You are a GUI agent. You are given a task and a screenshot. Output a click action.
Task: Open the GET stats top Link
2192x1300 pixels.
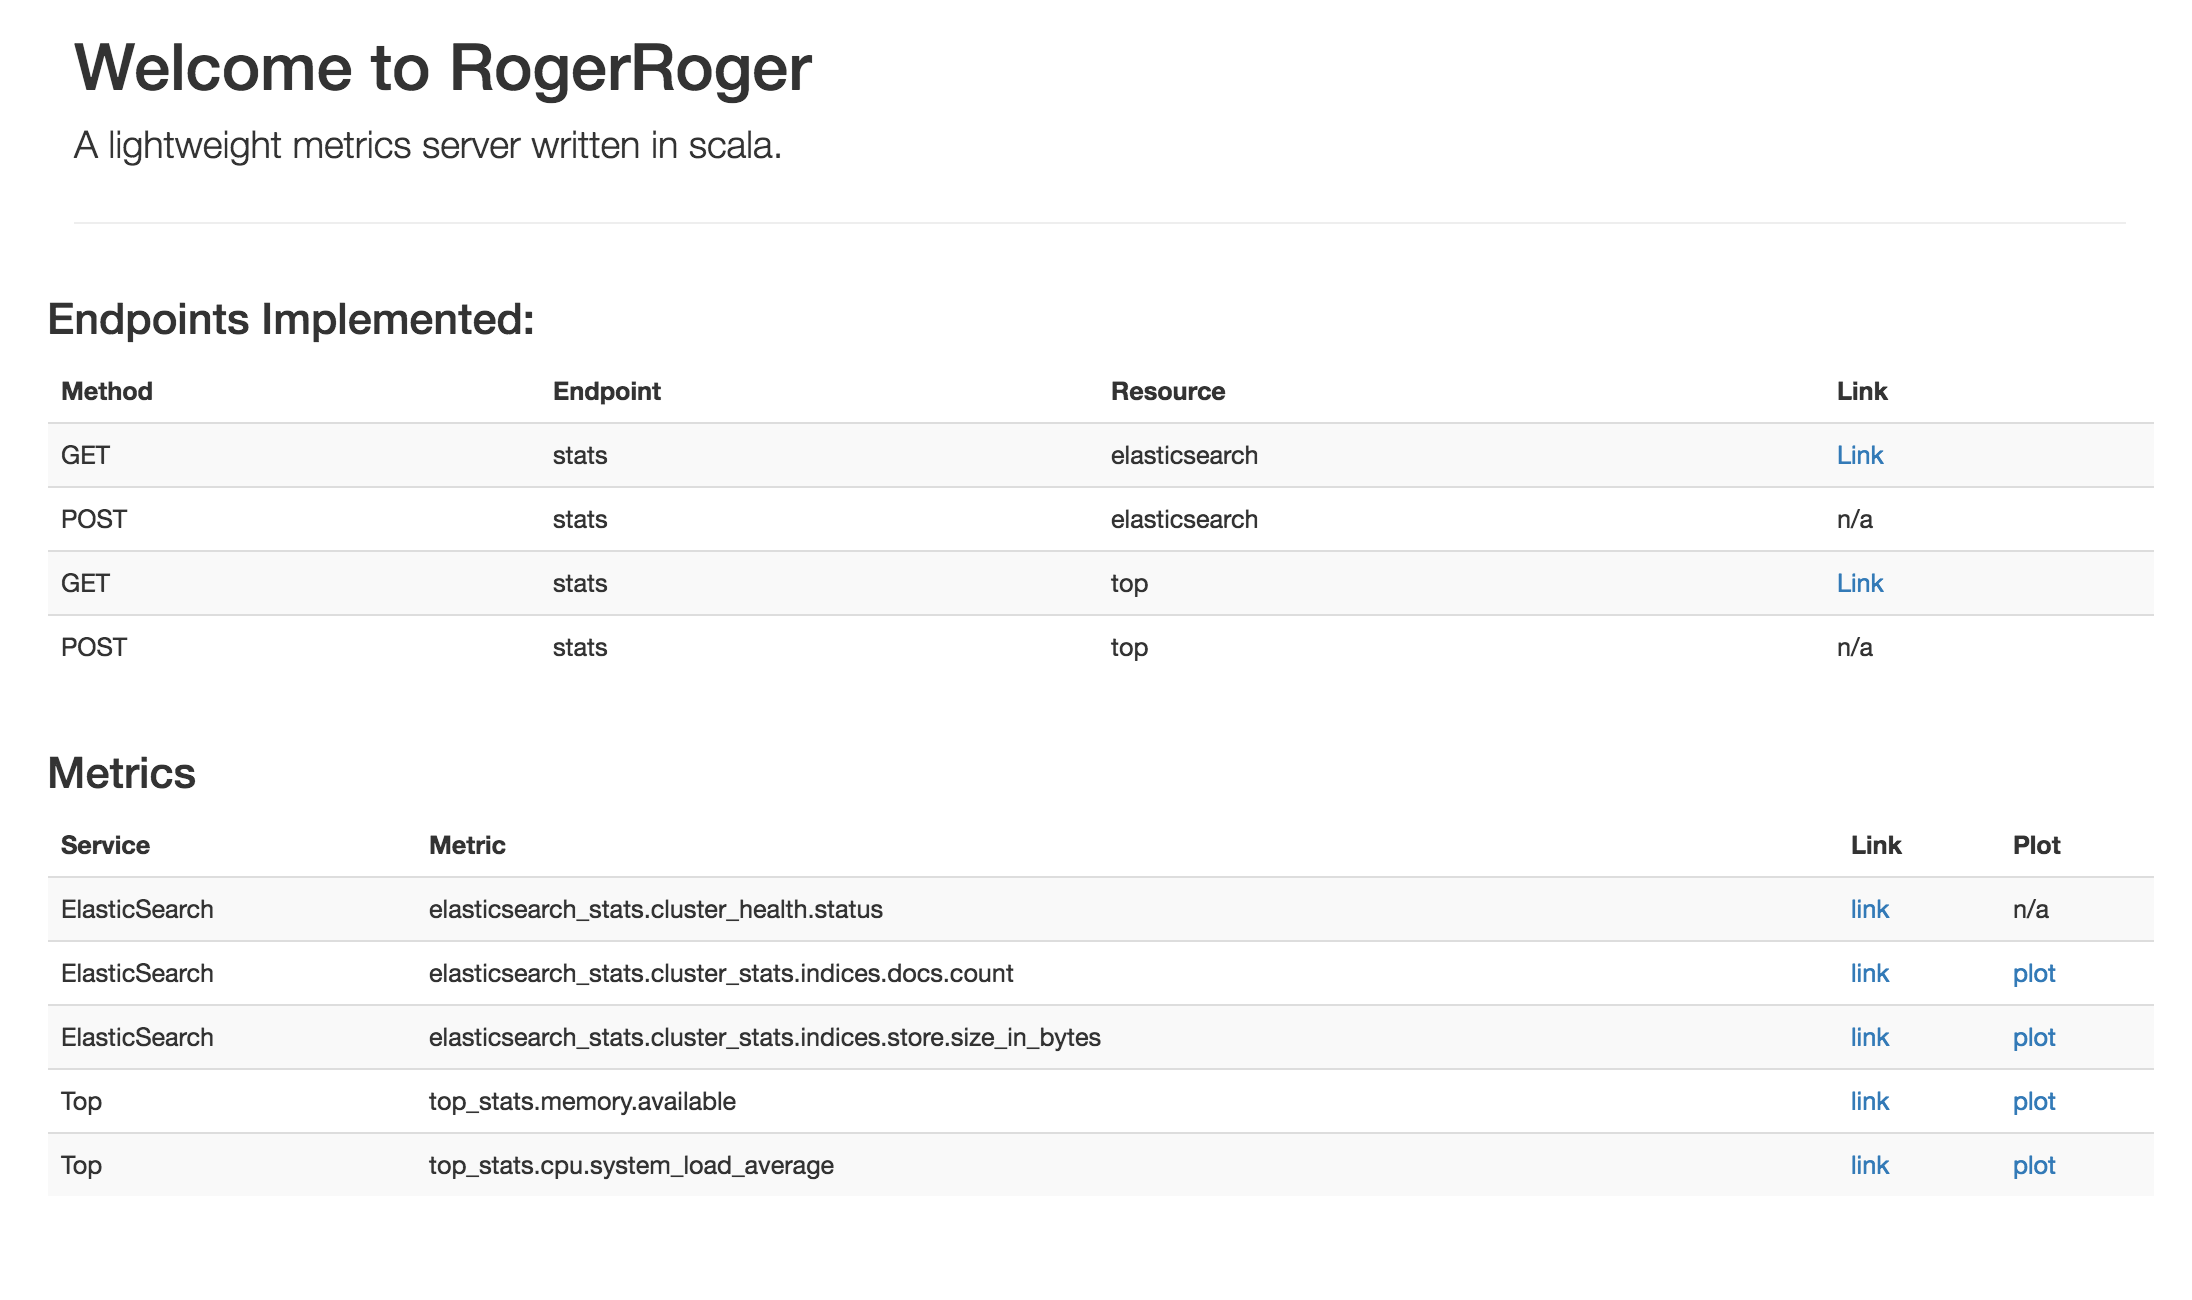click(1859, 583)
